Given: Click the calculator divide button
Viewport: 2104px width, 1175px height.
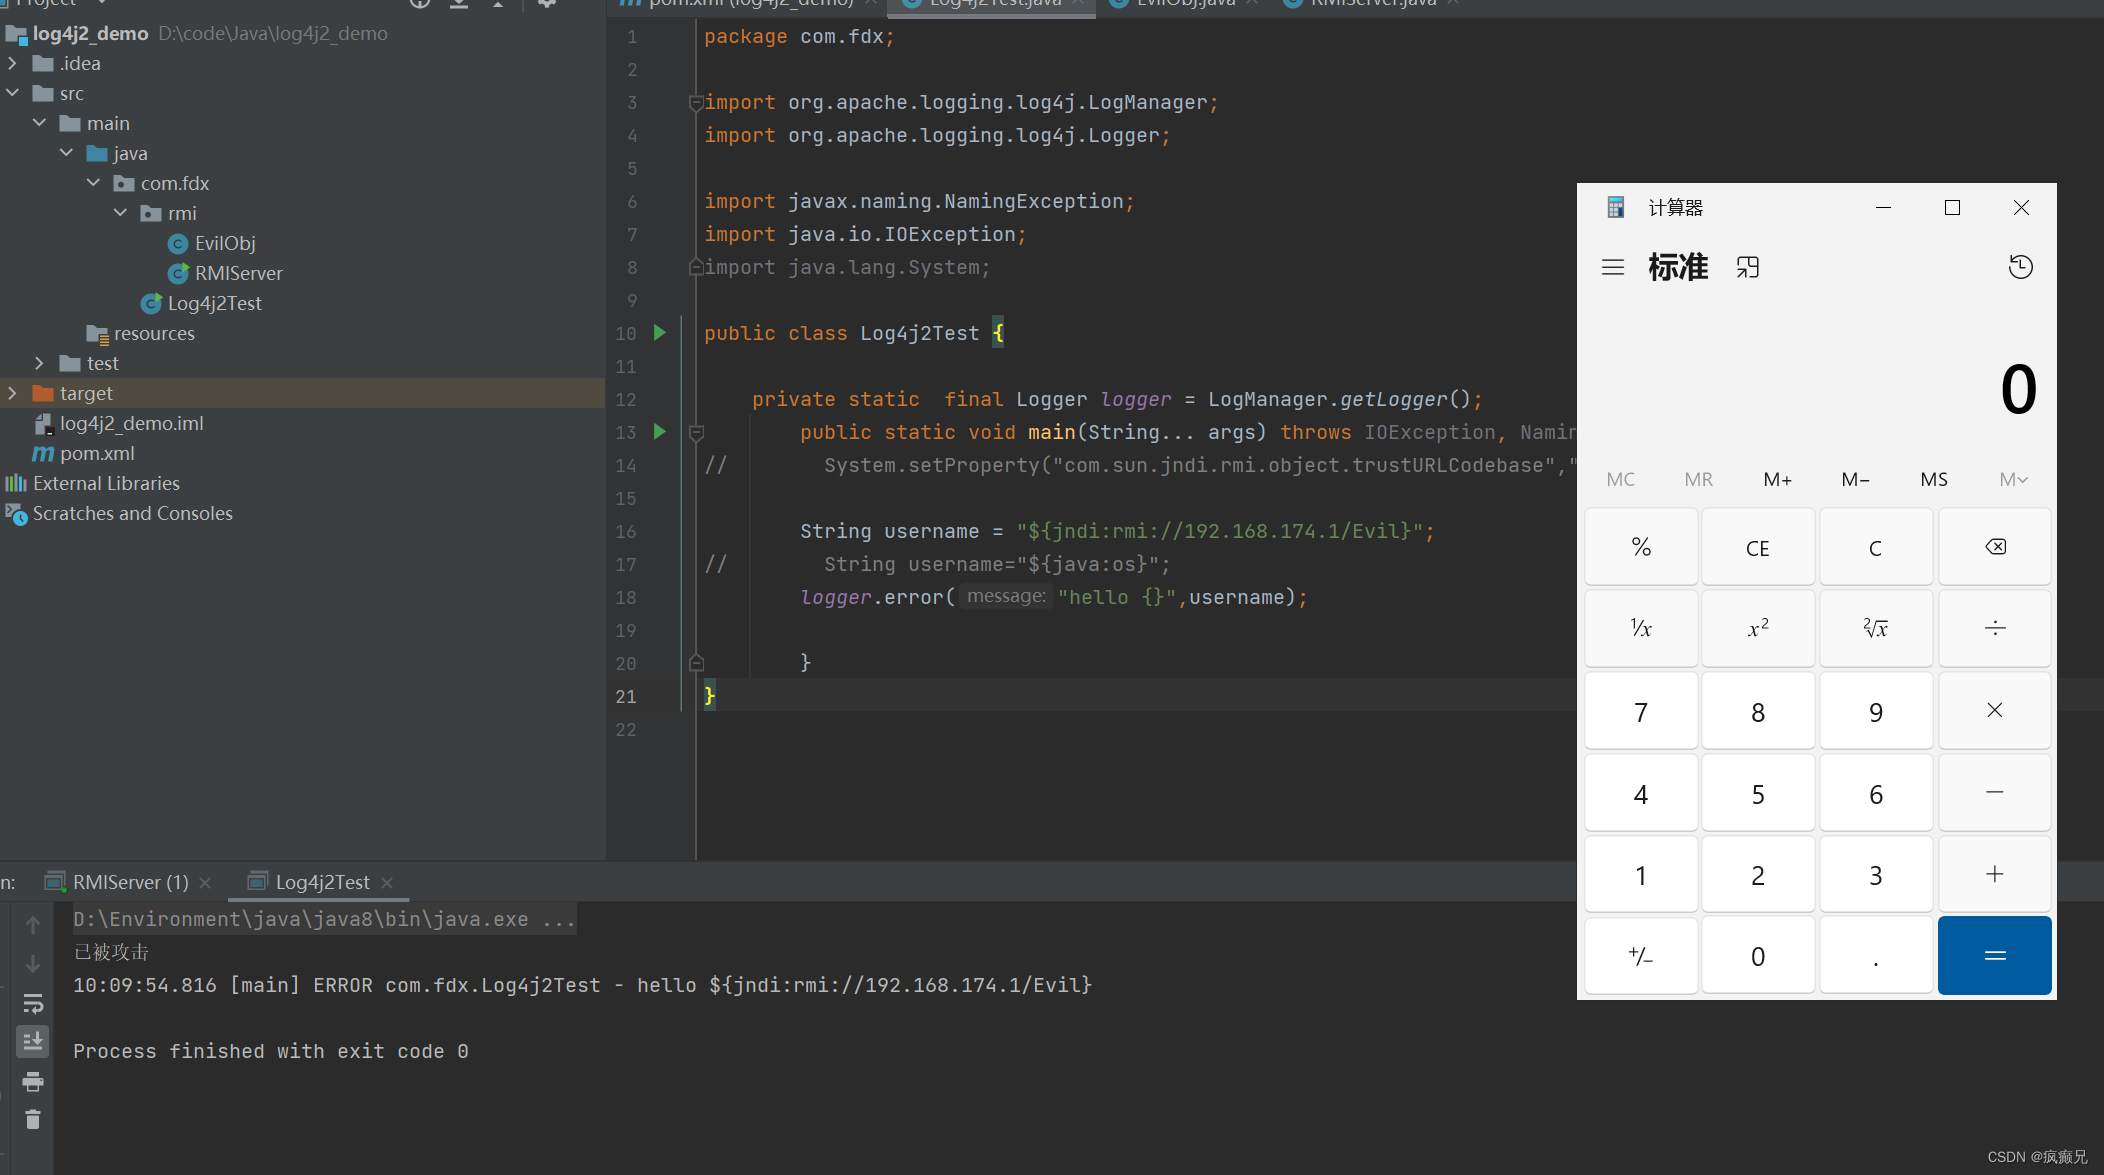Looking at the screenshot, I should tap(1994, 629).
